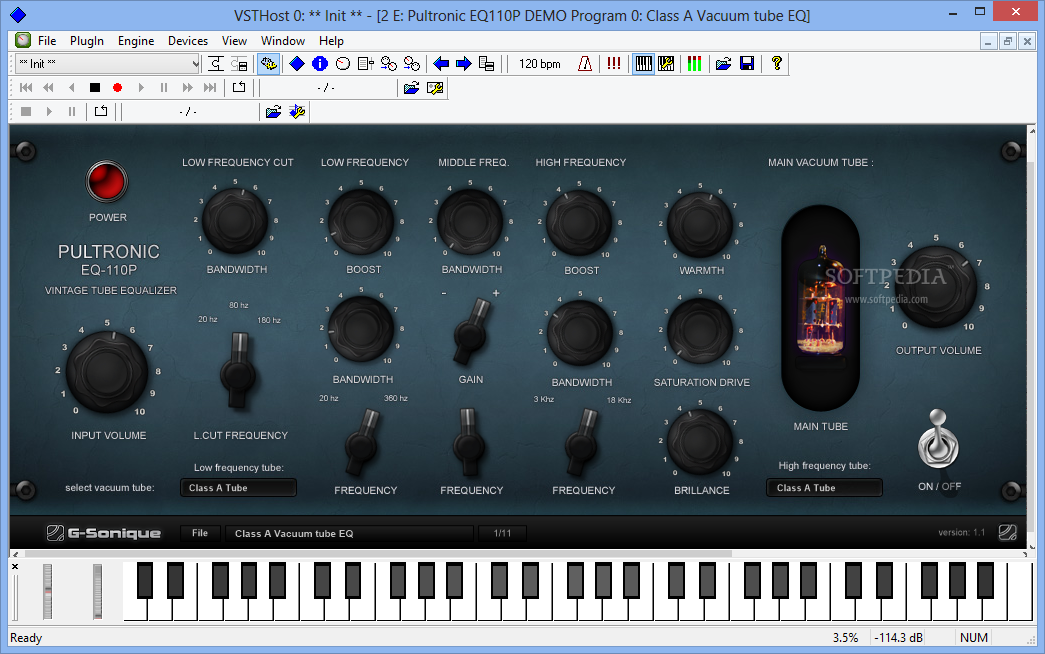Click the Low Frequency Cut BANDWIDTH knob
Viewport: 1045px width, 654px height.
(235, 221)
